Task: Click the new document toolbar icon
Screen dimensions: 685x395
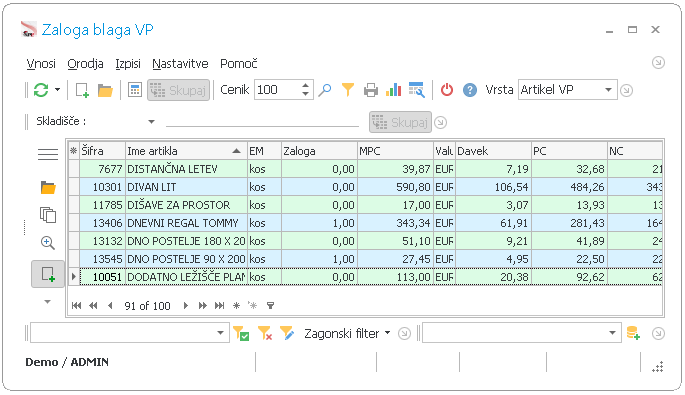Action: coord(82,90)
